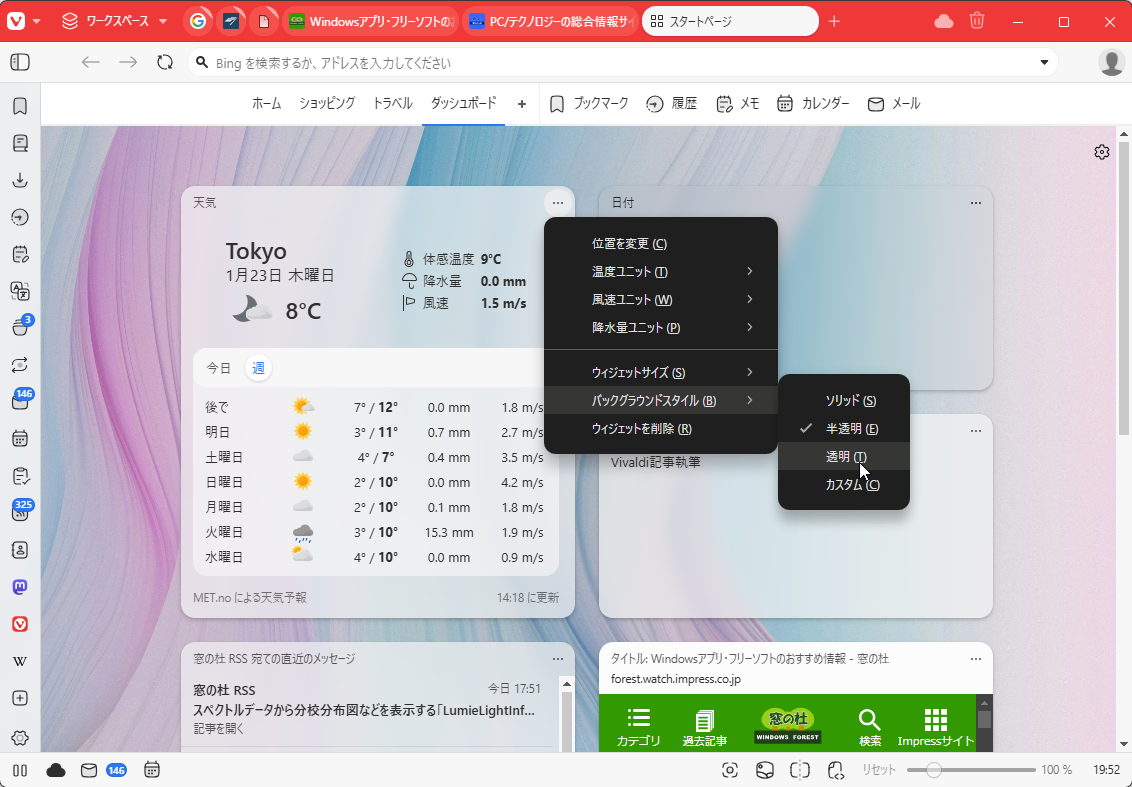Open the Translate panel icon
Viewport: 1132px width, 787px height.
pos(19,291)
